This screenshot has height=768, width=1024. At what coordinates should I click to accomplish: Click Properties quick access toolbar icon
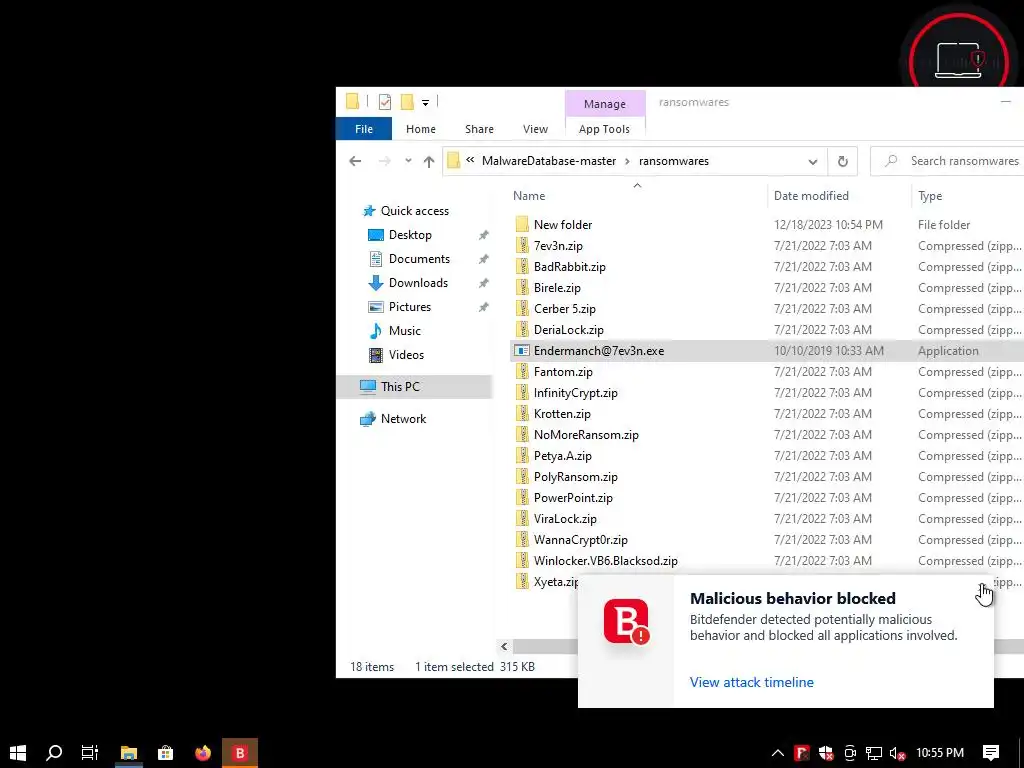tap(385, 102)
